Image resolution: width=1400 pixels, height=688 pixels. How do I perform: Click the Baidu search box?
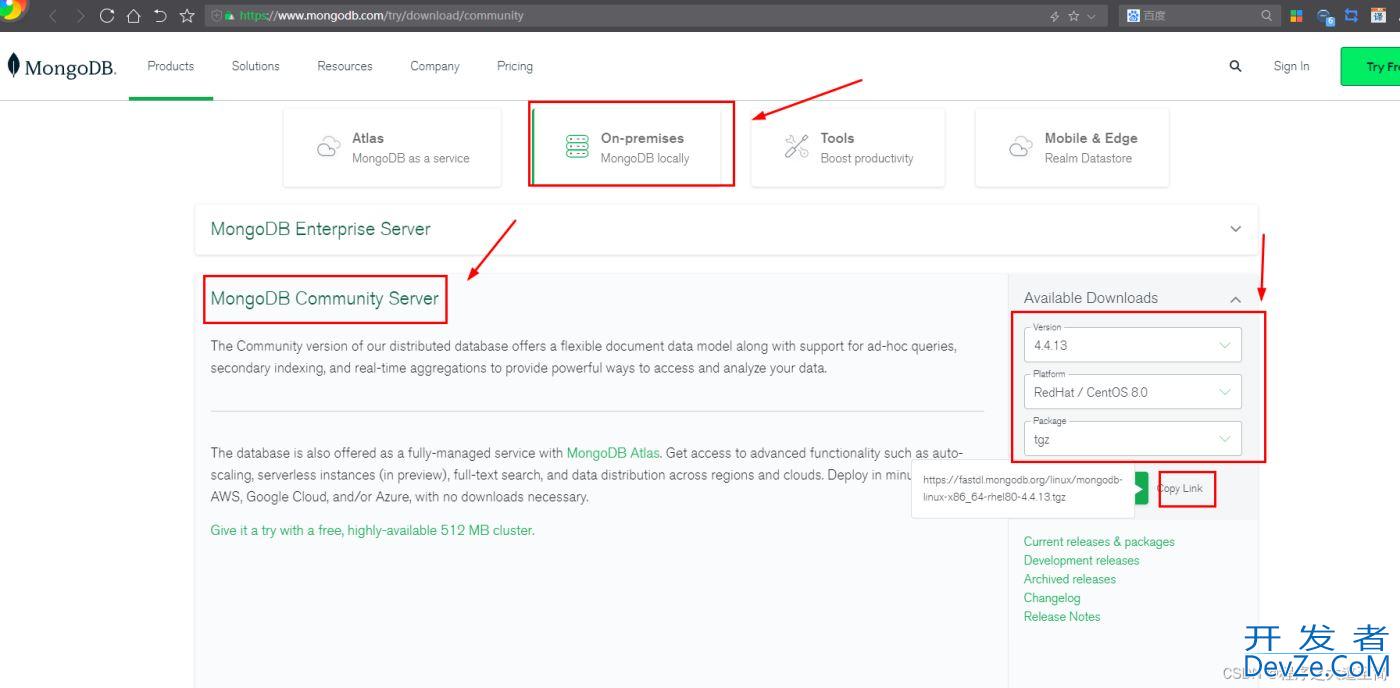click(x=1200, y=16)
